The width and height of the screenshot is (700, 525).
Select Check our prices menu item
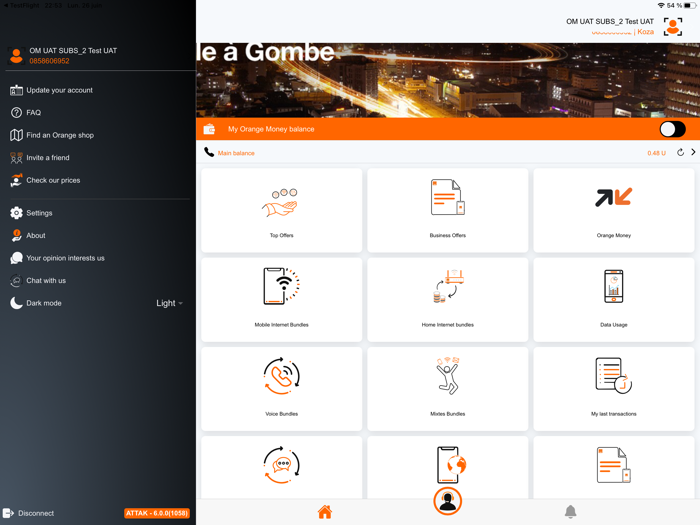tap(53, 180)
